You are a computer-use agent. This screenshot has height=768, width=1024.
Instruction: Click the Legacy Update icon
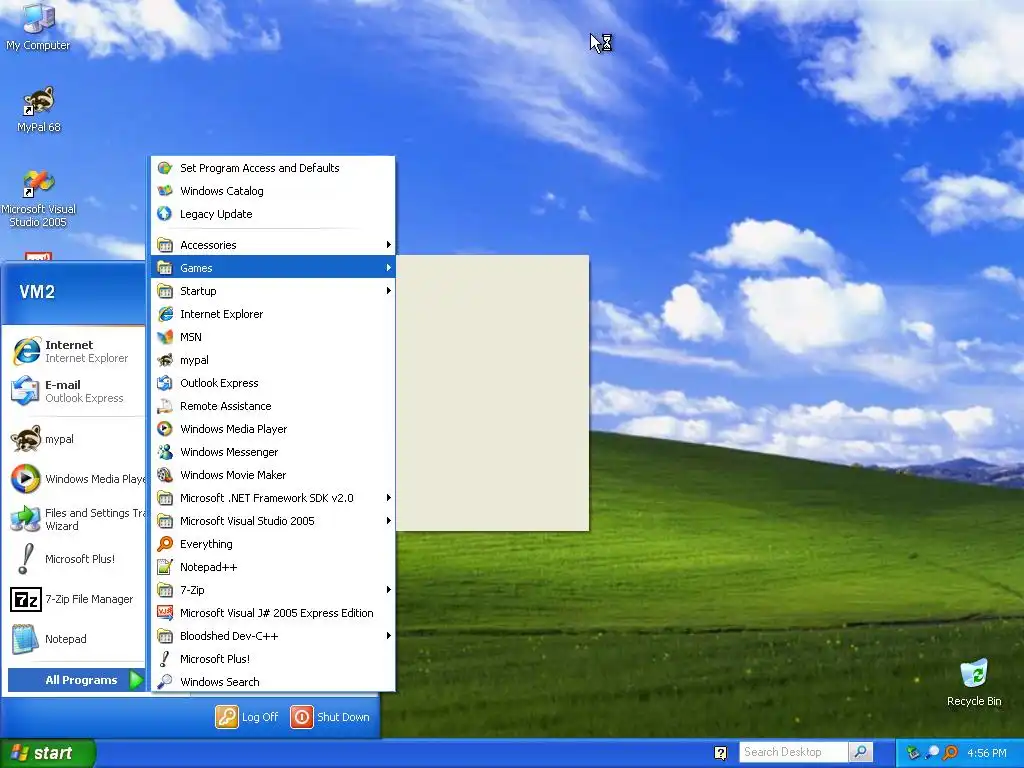tap(165, 214)
